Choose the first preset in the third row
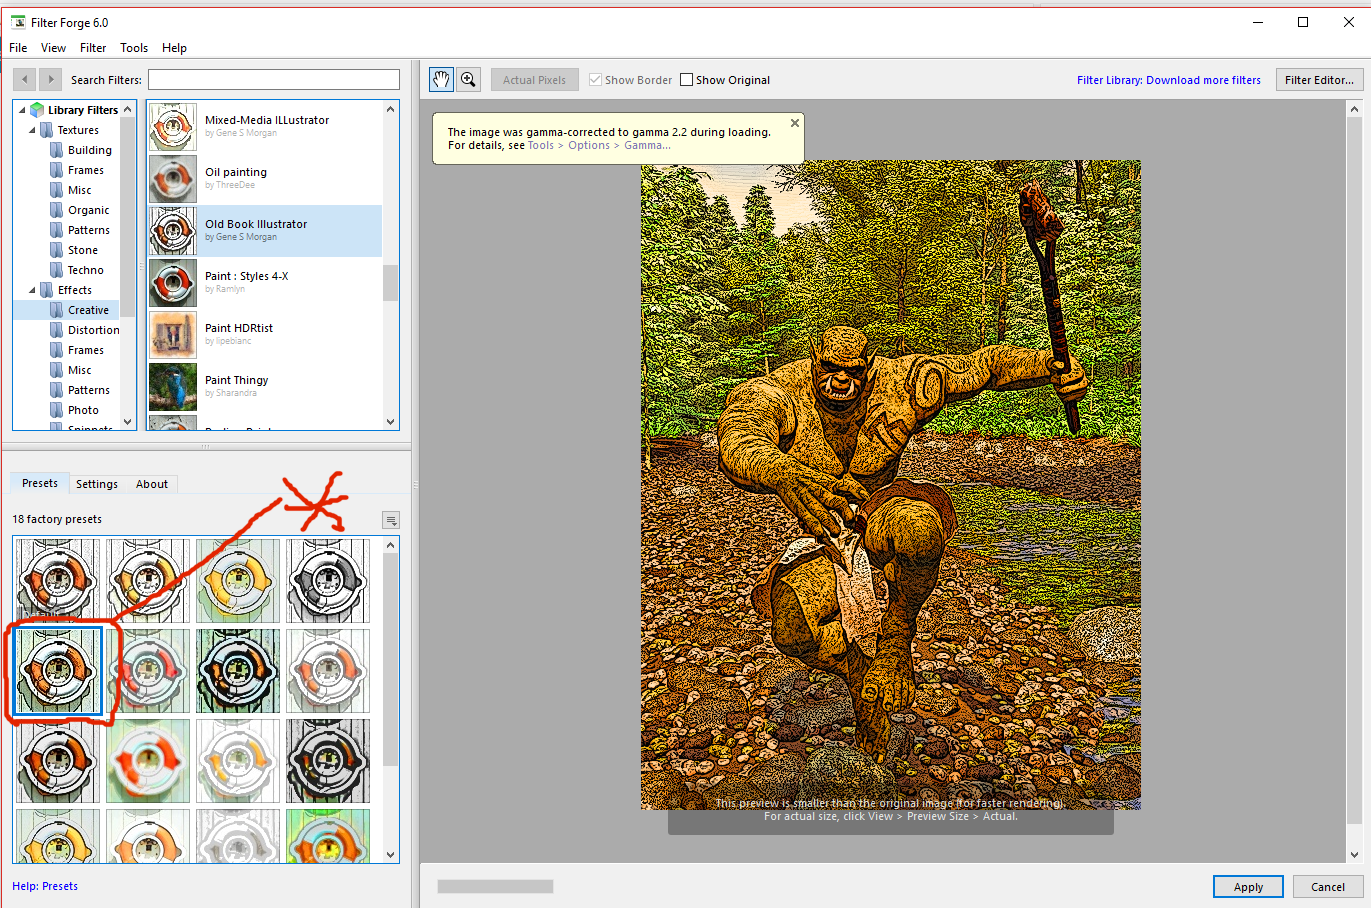 click(58, 761)
